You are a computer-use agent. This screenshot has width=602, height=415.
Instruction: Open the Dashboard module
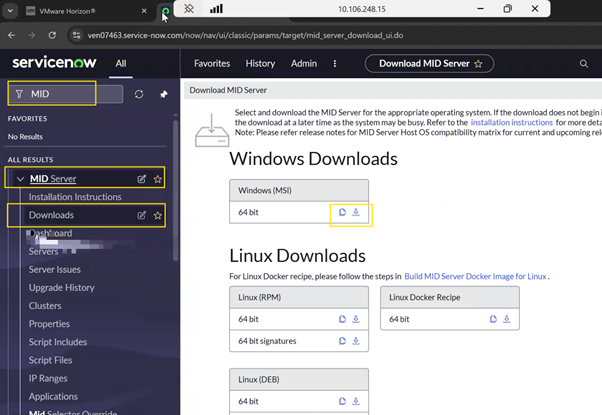51,233
